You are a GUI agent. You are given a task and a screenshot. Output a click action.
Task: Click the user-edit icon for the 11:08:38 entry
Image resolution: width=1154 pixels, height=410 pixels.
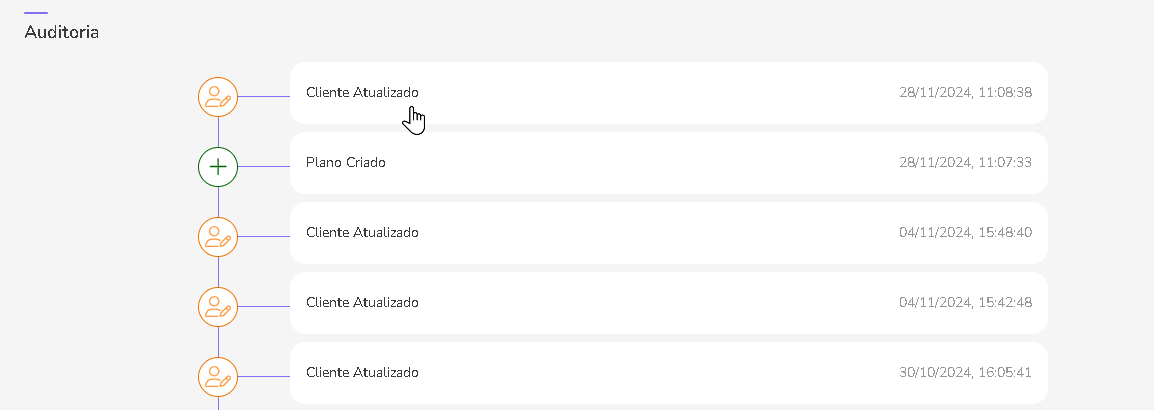tap(218, 97)
